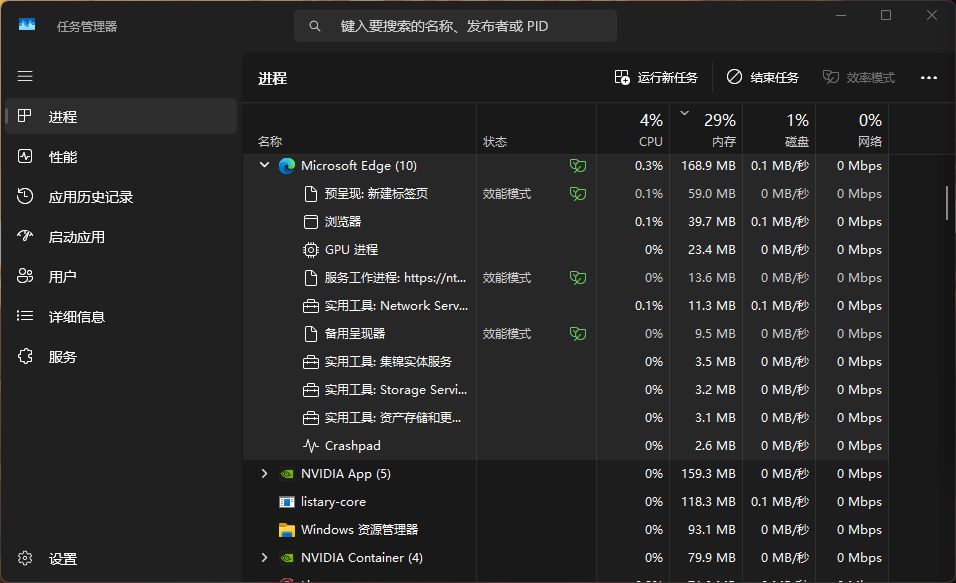
Task: Click the 运行新任务 icon
Action: (x=622, y=77)
